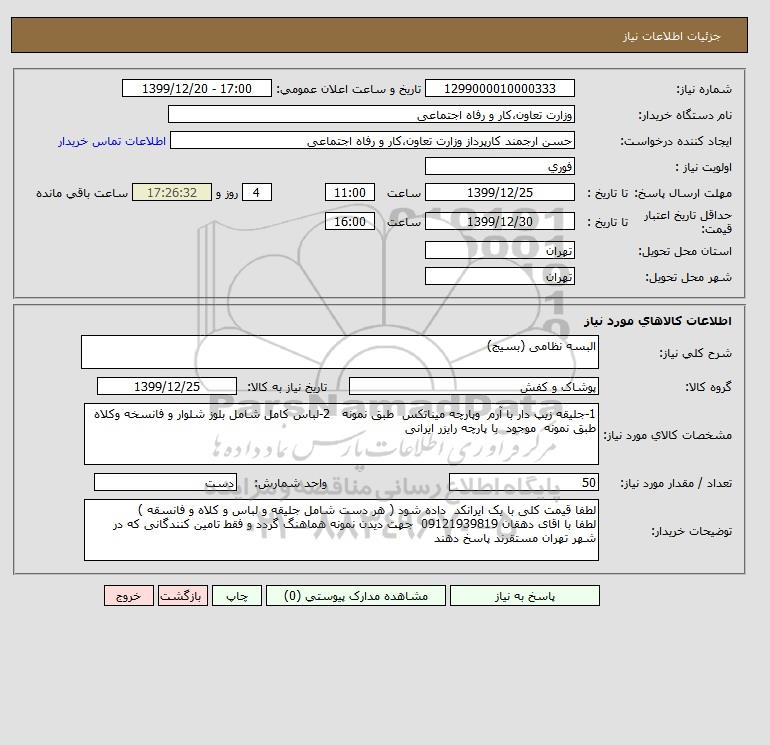
Task: Click the اولویت نیاز label
Action: pos(704,167)
